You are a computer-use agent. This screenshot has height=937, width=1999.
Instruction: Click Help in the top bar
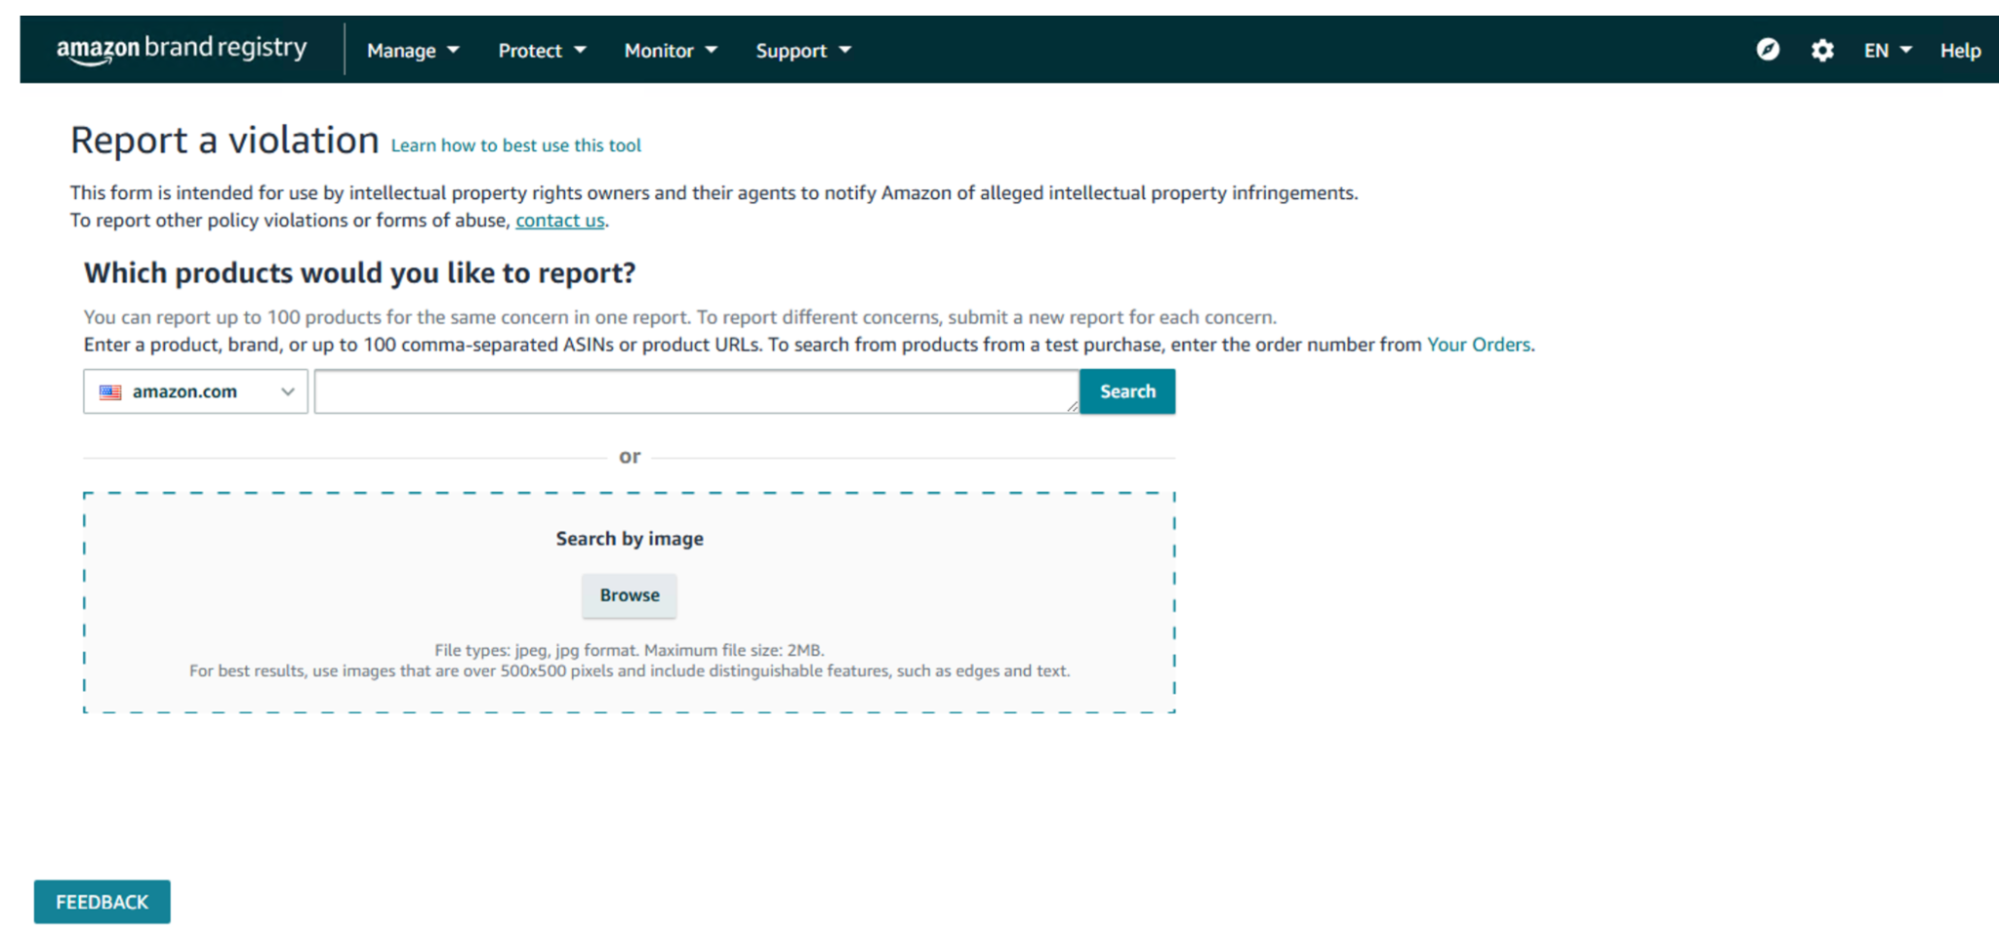point(1959,50)
